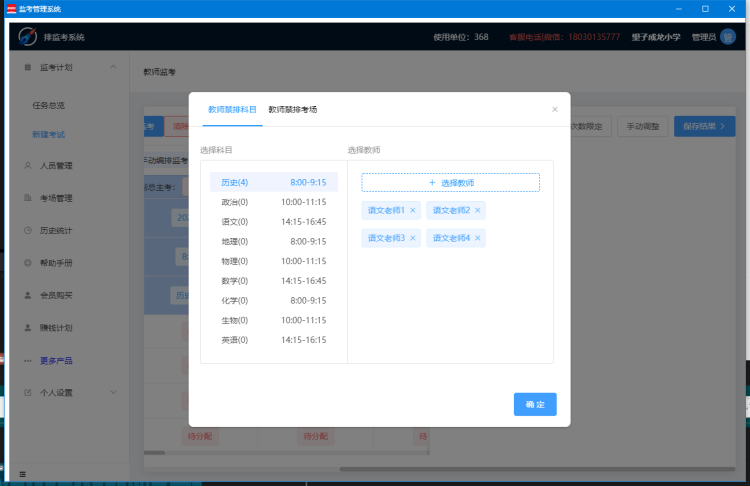This screenshot has width=750, height=486.
Task: Switch to 教师禁排考场 tab
Action: point(293,110)
